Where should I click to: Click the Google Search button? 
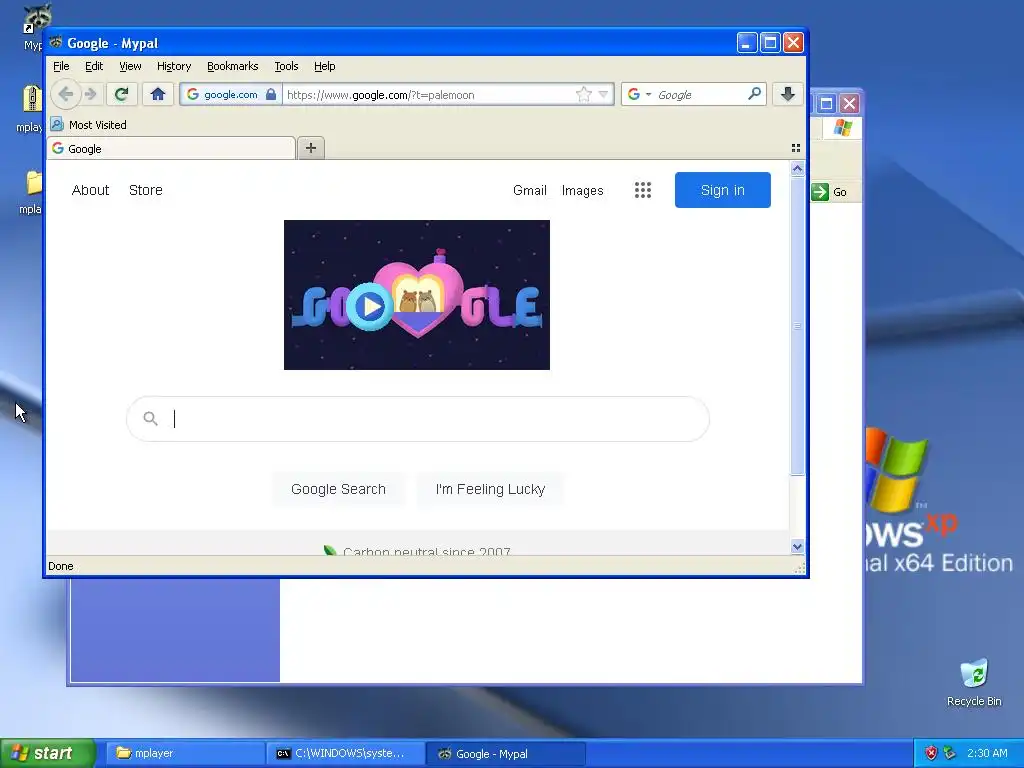point(338,489)
